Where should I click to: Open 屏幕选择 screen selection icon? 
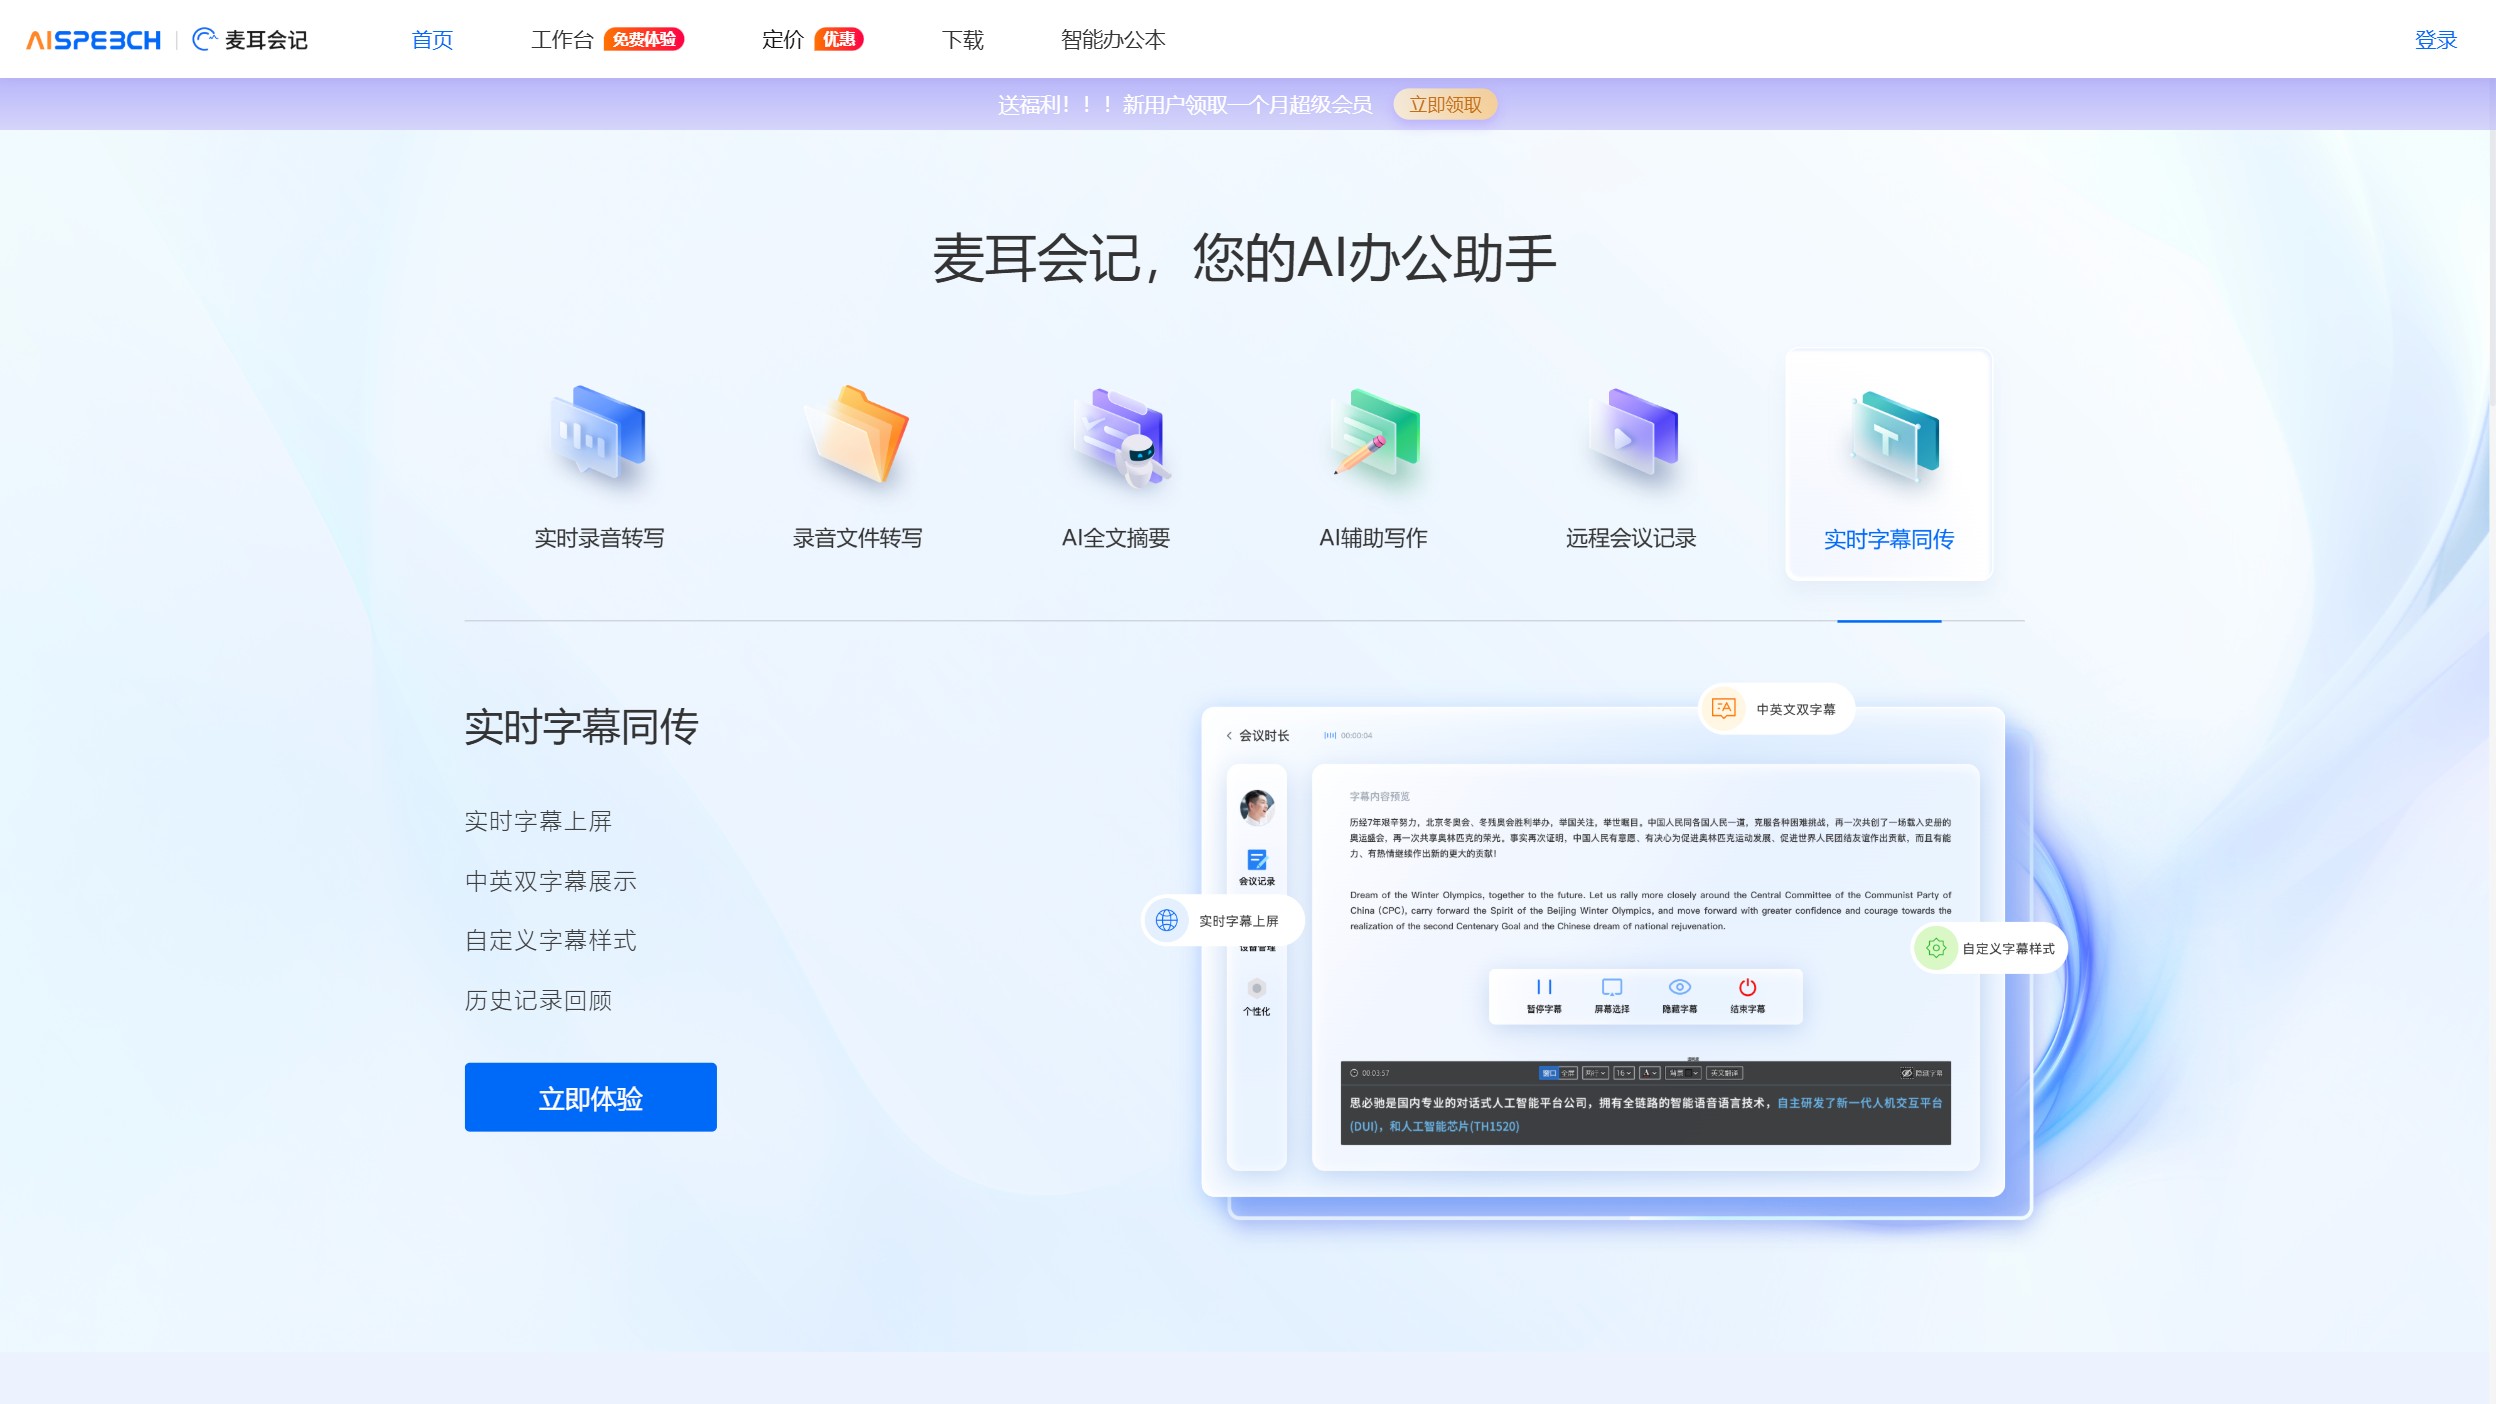(x=1612, y=986)
